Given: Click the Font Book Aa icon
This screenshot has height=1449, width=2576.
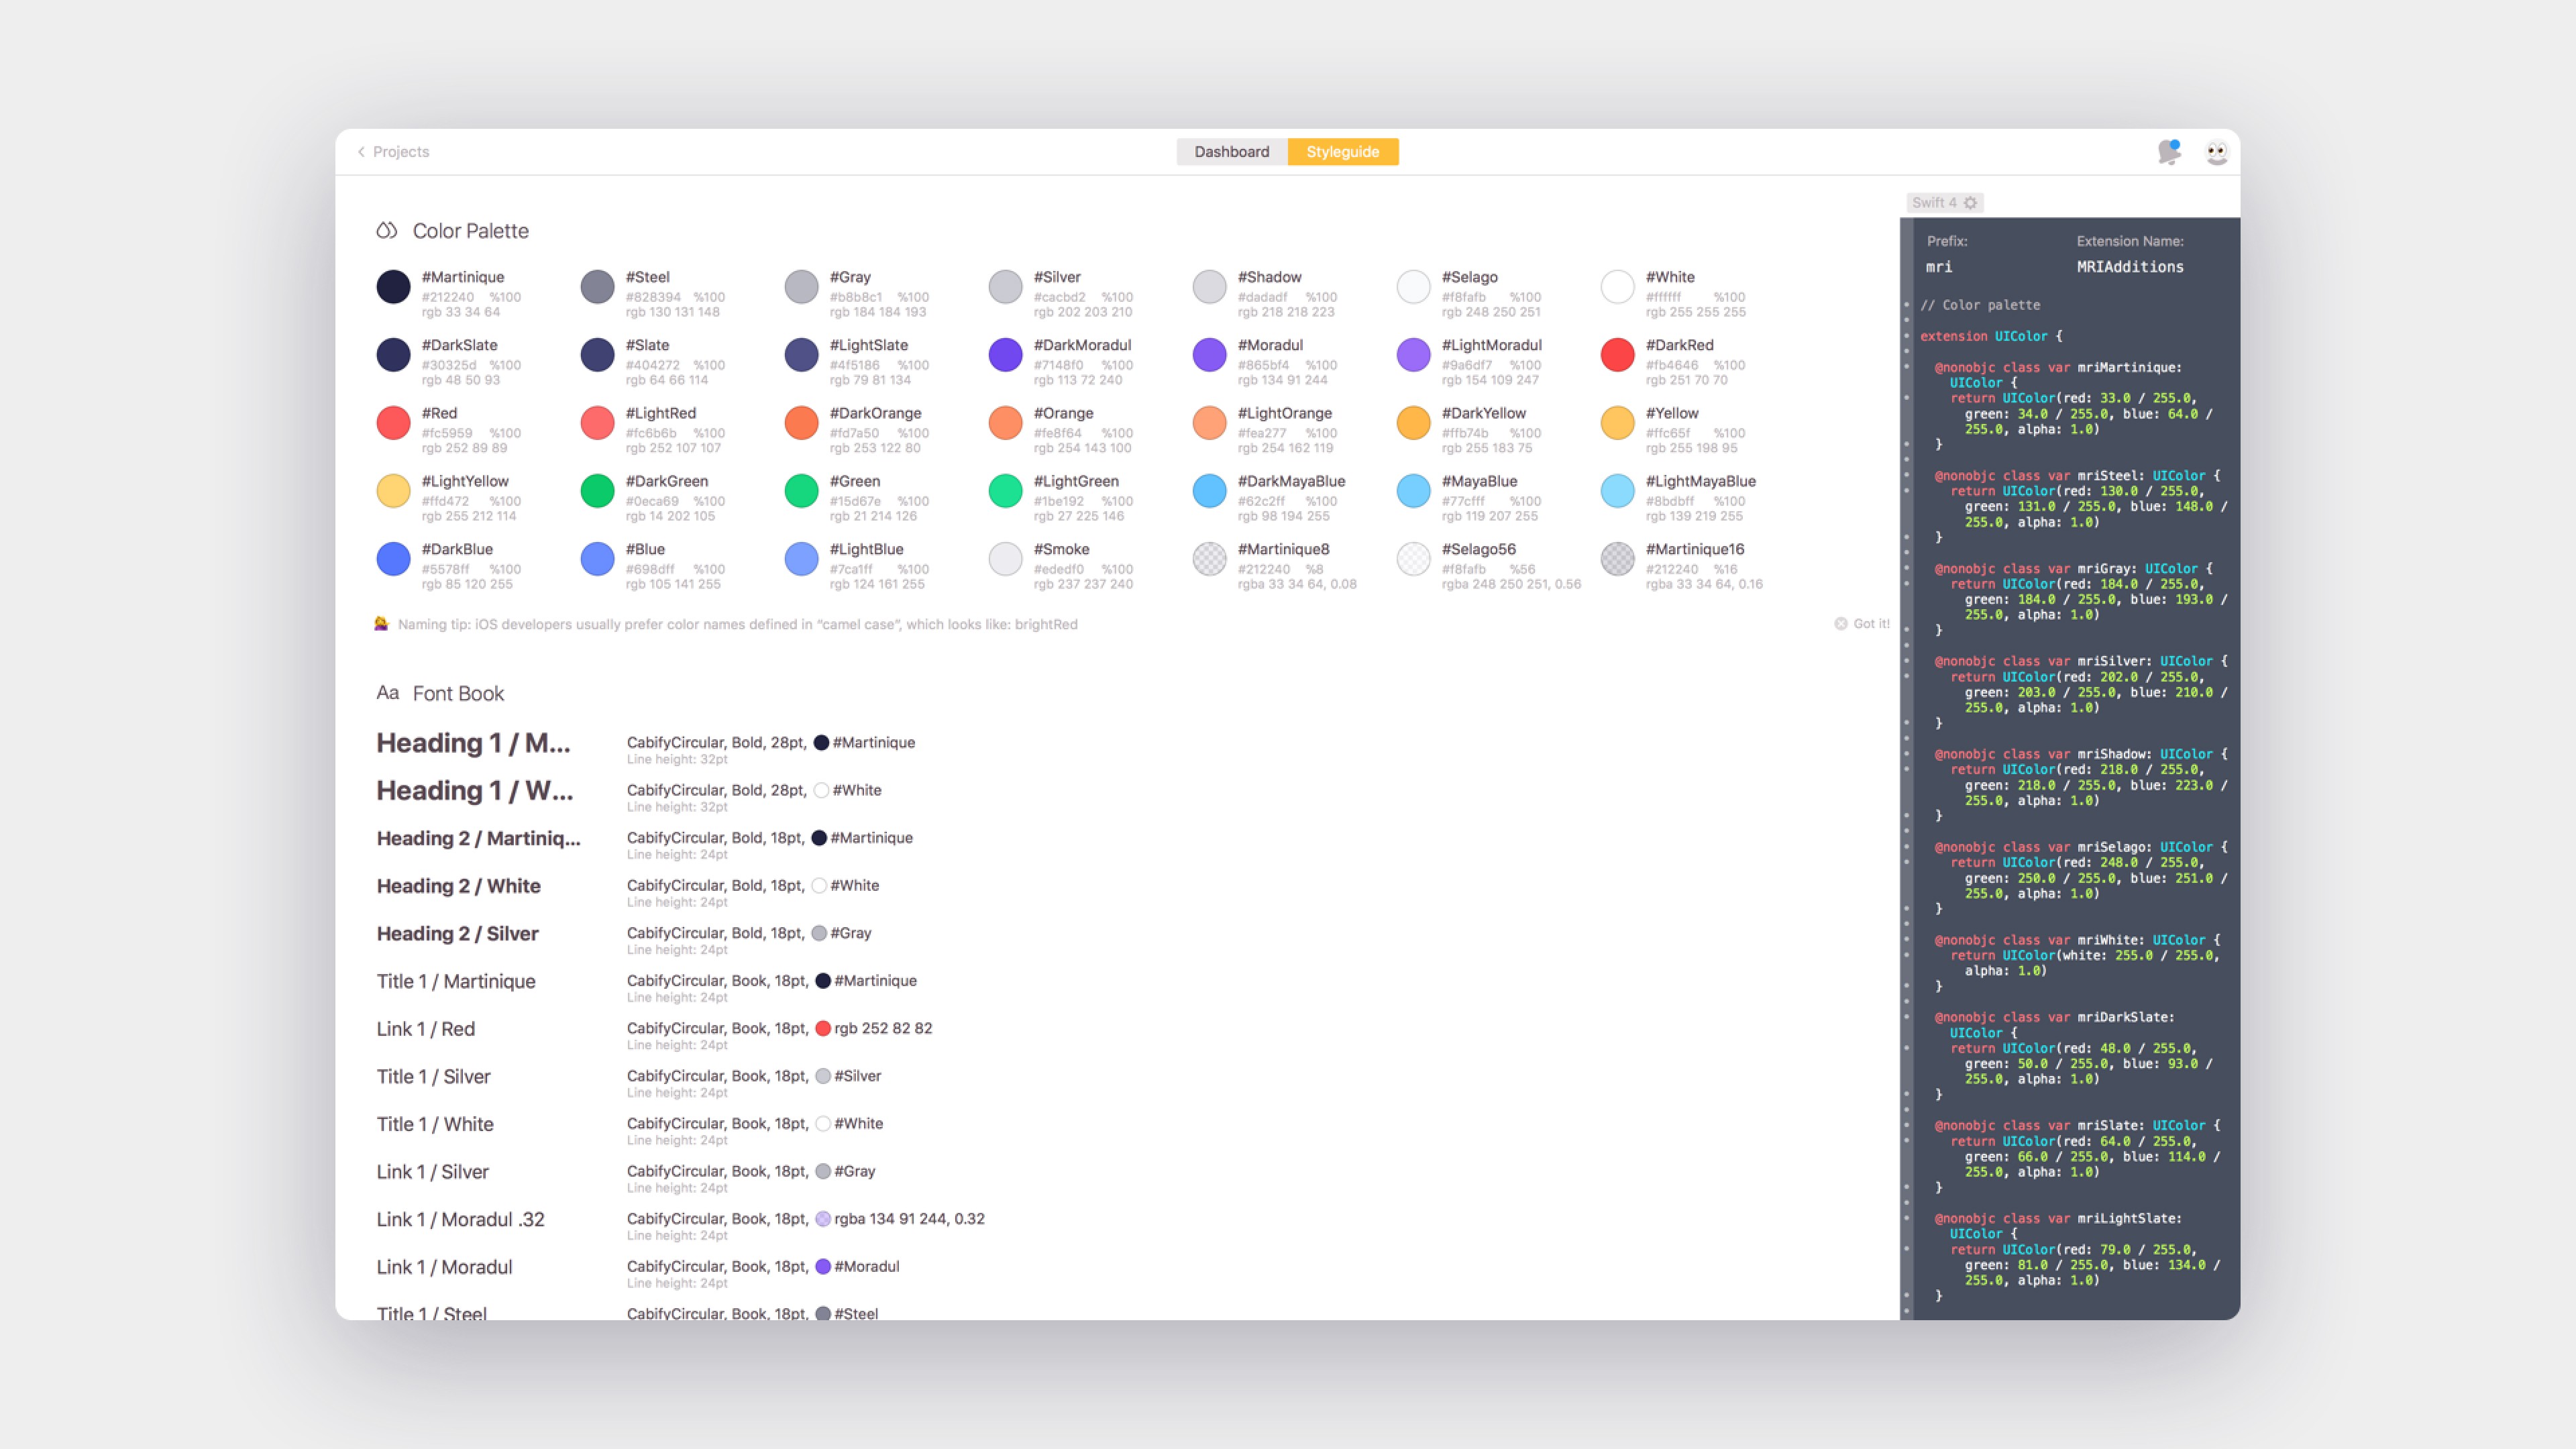Looking at the screenshot, I should [x=387, y=693].
